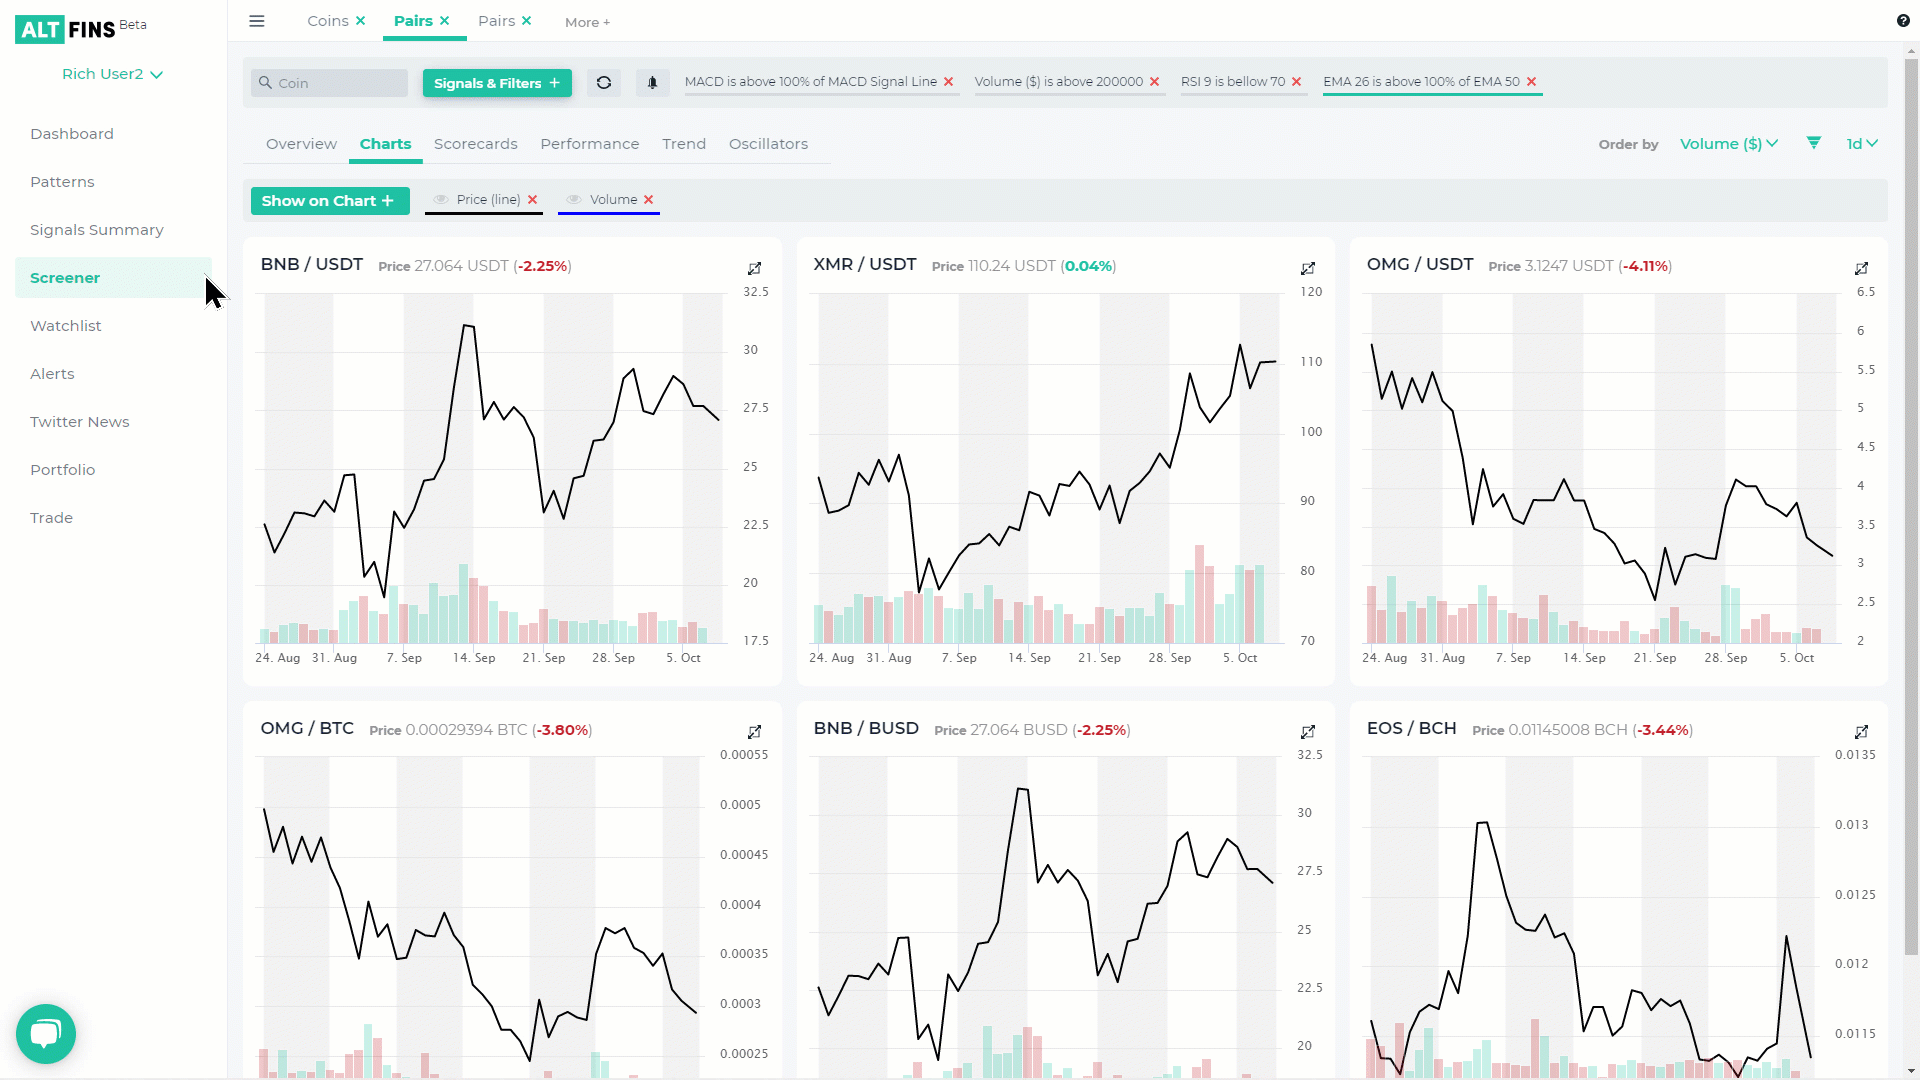Open the help question mark icon
Image resolution: width=1920 pixels, height=1080 pixels.
pos(1903,21)
